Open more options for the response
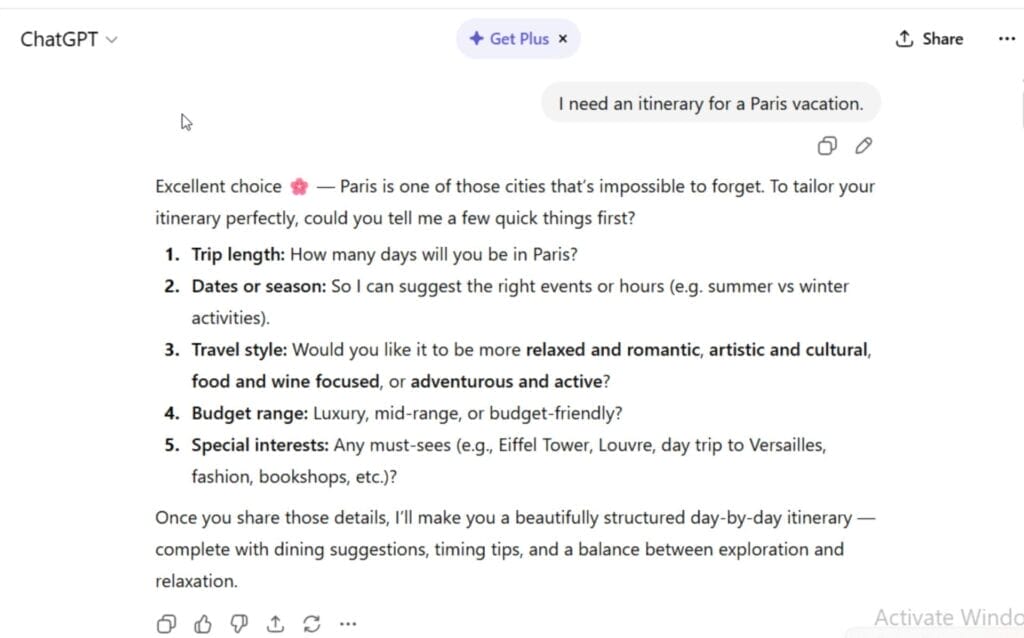Viewport: 1024px width, 638px height. click(347, 623)
